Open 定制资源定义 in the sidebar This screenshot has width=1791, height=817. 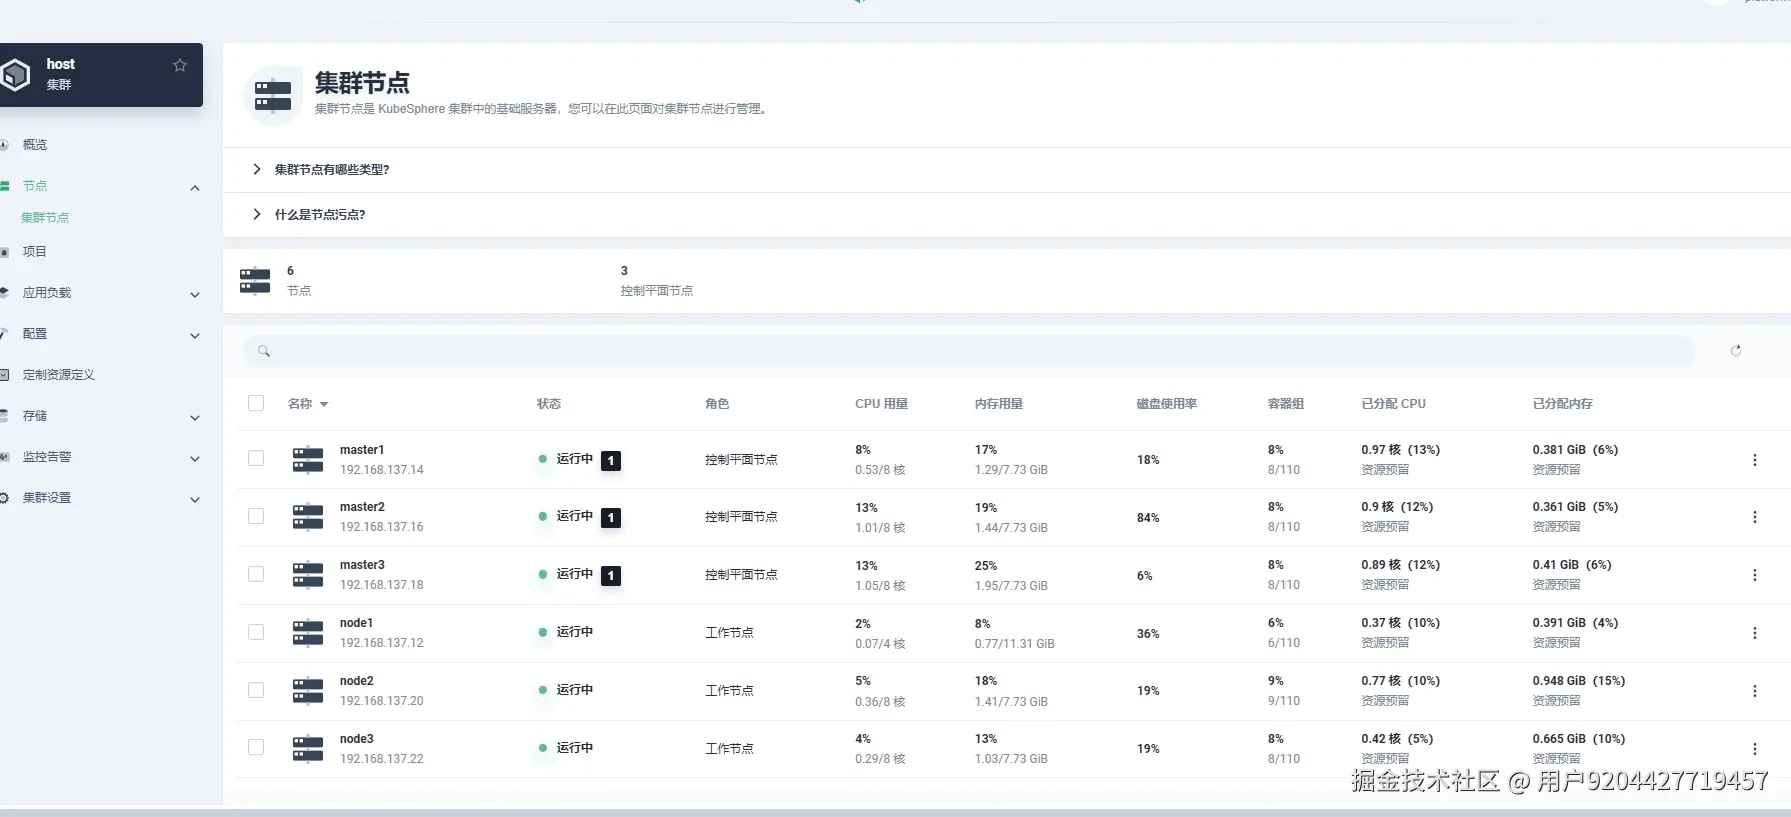[x=59, y=375]
